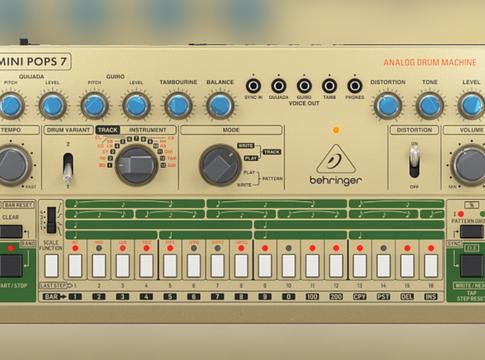This screenshot has width=485, height=360.
Task: Click the PATTERN GROUP black button
Action: coord(472,231)
